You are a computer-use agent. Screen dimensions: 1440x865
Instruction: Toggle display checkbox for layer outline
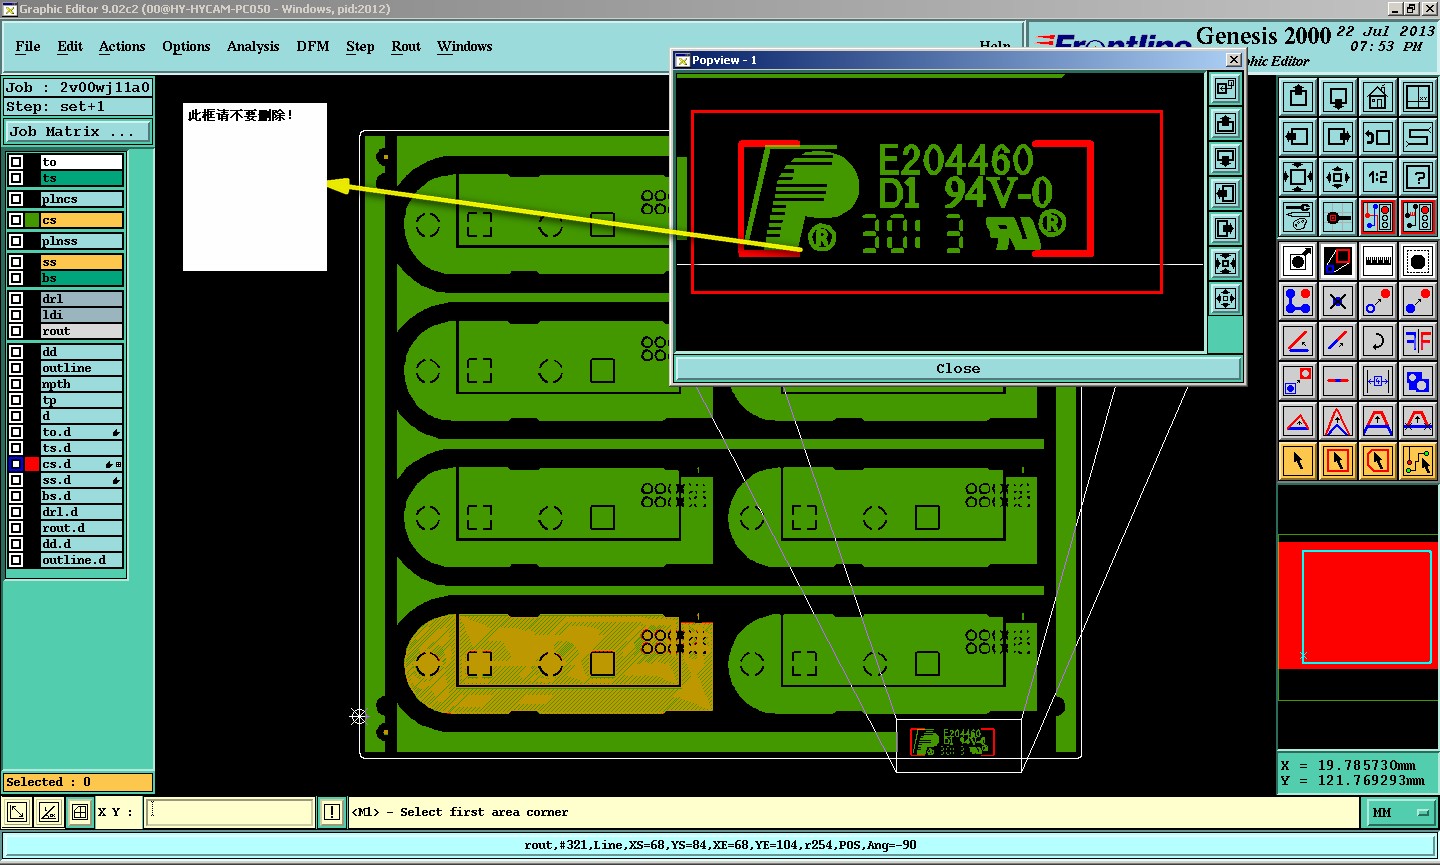click(16, 368)
